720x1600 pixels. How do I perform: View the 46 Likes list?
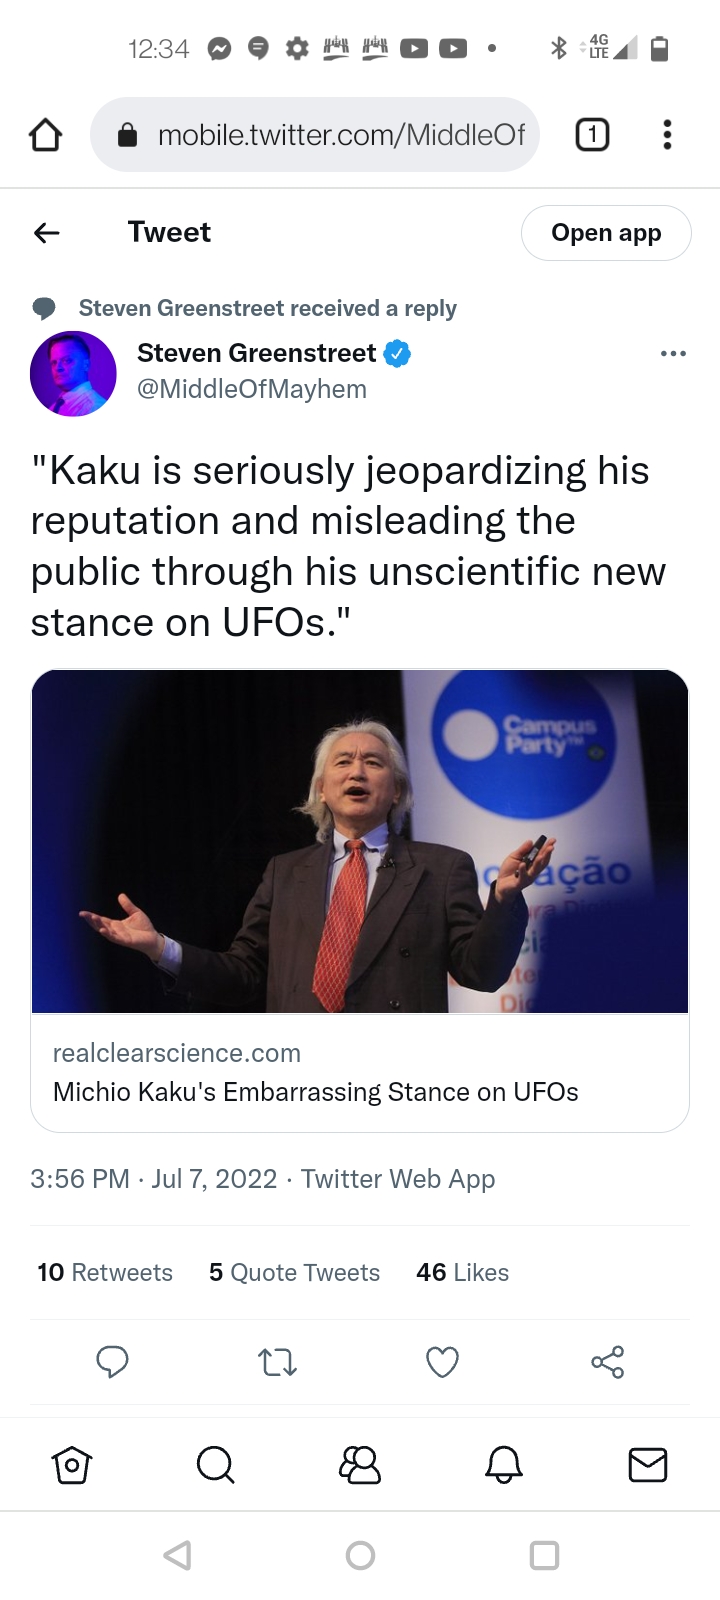click(x=462, y=1272)
